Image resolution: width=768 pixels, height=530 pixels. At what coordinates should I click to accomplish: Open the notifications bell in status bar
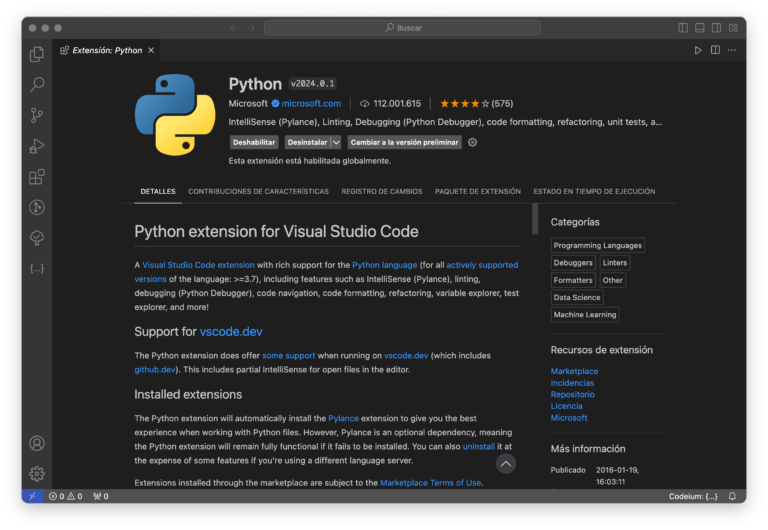click(x=732, y=496)
